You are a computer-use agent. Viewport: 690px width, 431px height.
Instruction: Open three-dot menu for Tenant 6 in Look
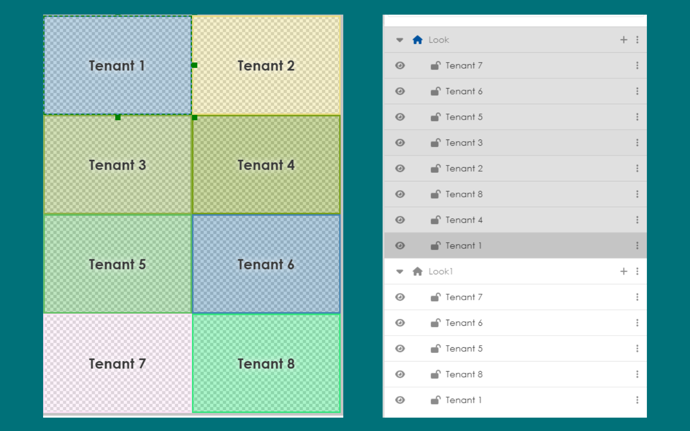637,91
